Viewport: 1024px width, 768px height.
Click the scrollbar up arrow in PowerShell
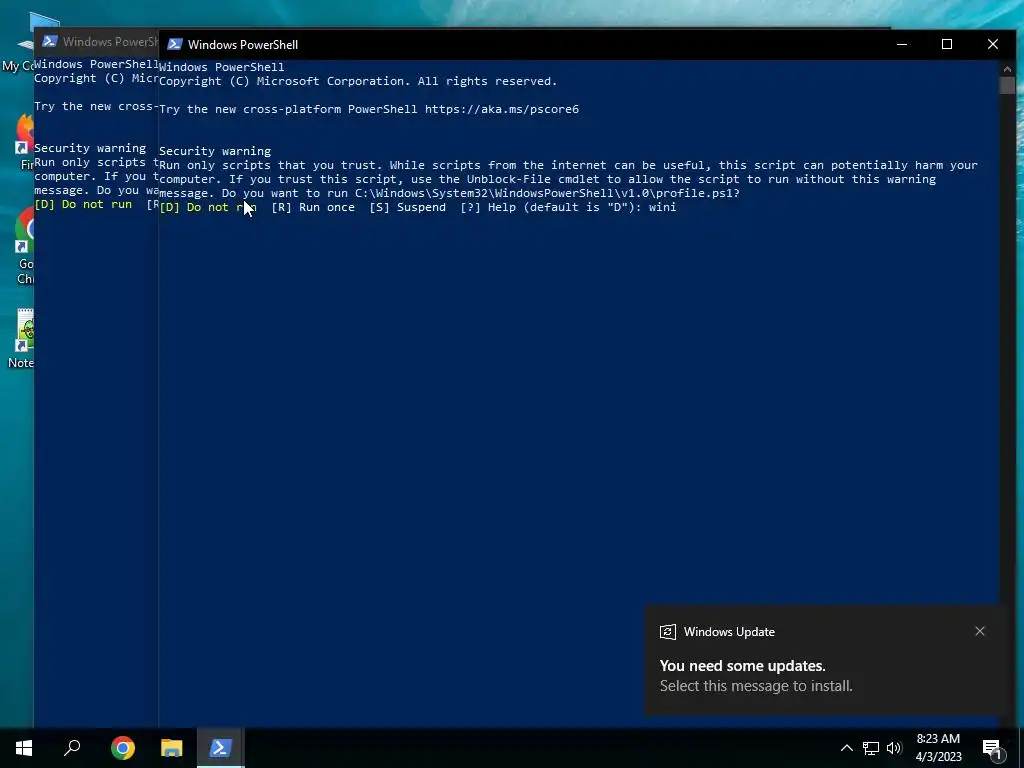point(1007,69)
